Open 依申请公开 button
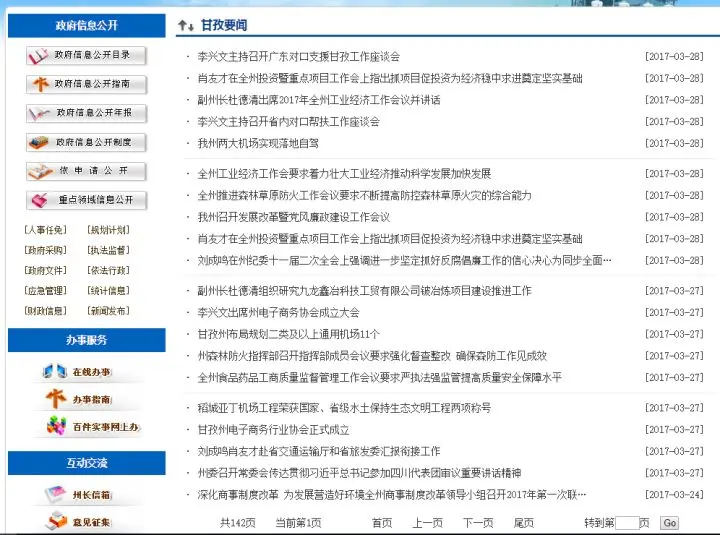The width and height of the screenshot is (720, 535). pyautogui.click(x=86, y=171)
